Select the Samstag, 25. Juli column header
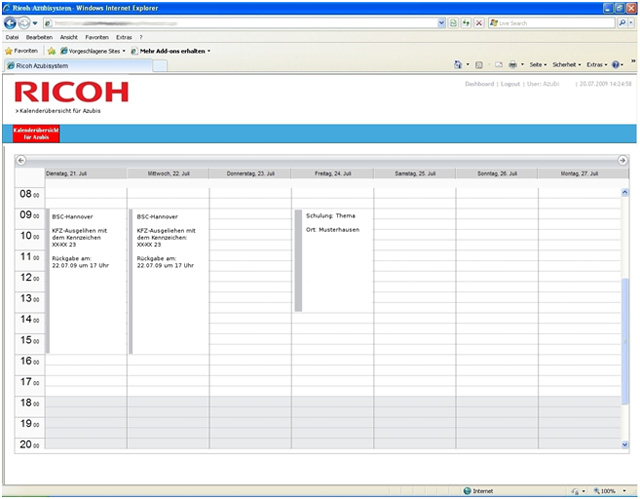The height and width of the screenshot is (499, 640). 415,173
